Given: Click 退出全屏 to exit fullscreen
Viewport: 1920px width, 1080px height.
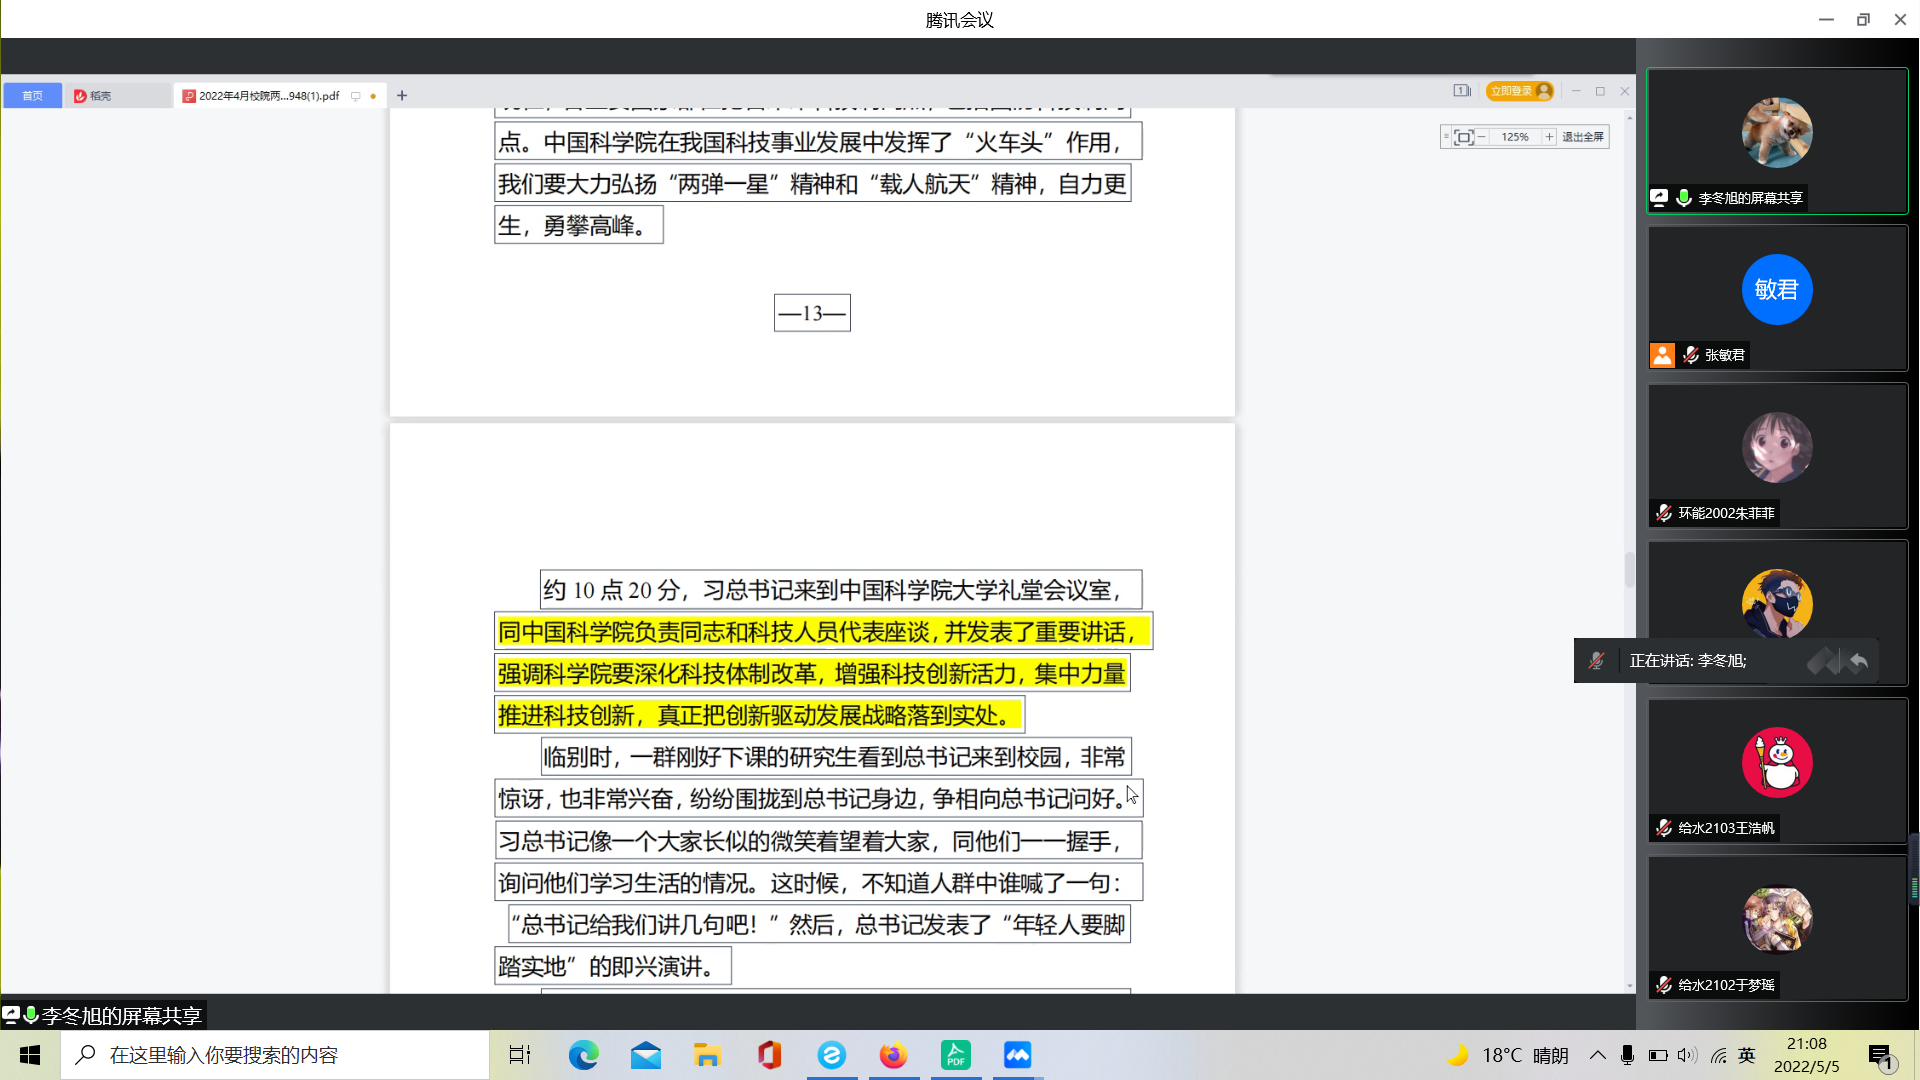Looking at the screenshot, I should (1583, 137).
